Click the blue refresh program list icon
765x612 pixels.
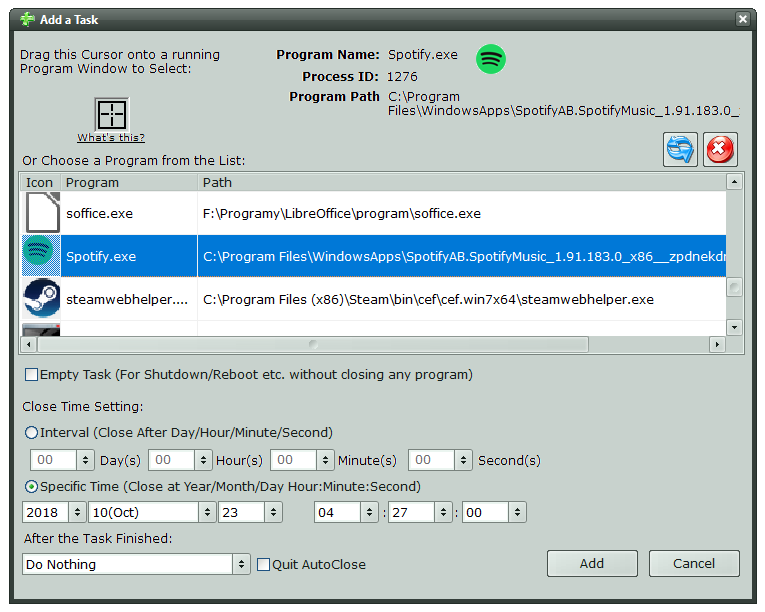[680, 149]
